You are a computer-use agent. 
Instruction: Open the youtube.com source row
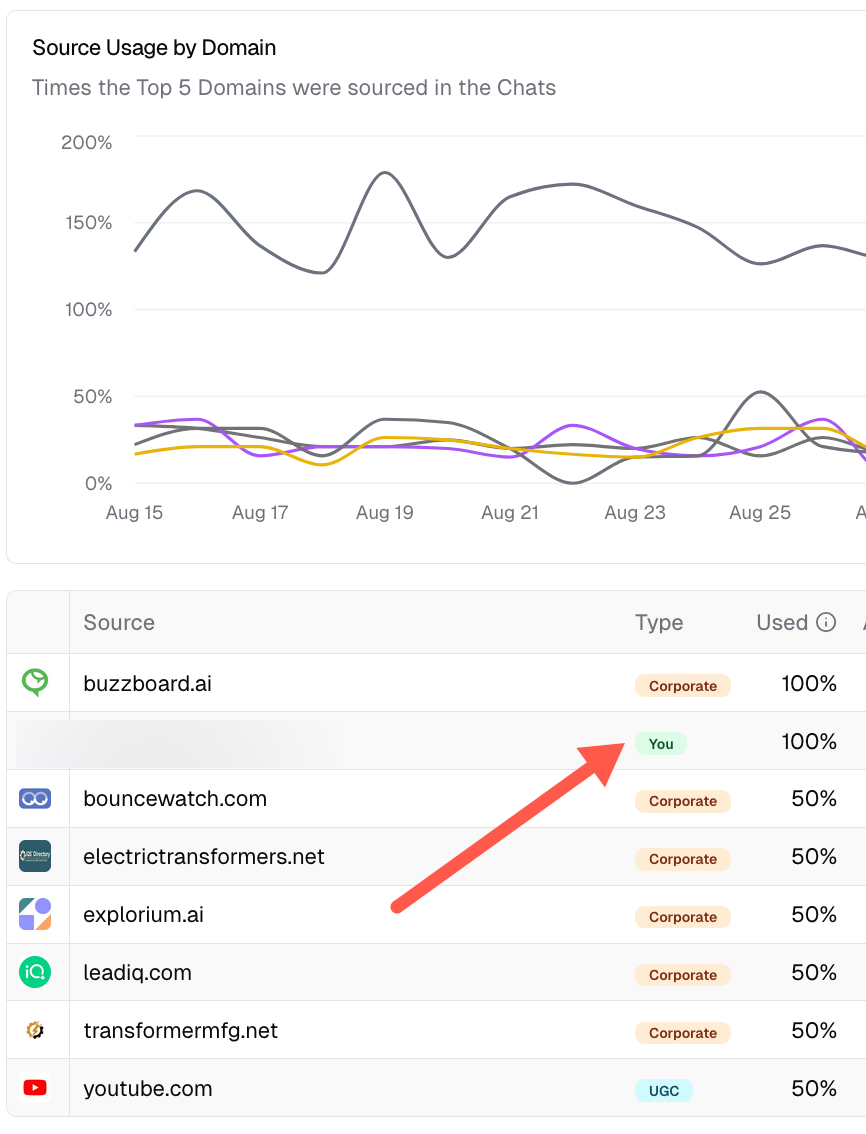click(x=436, y=1088)
